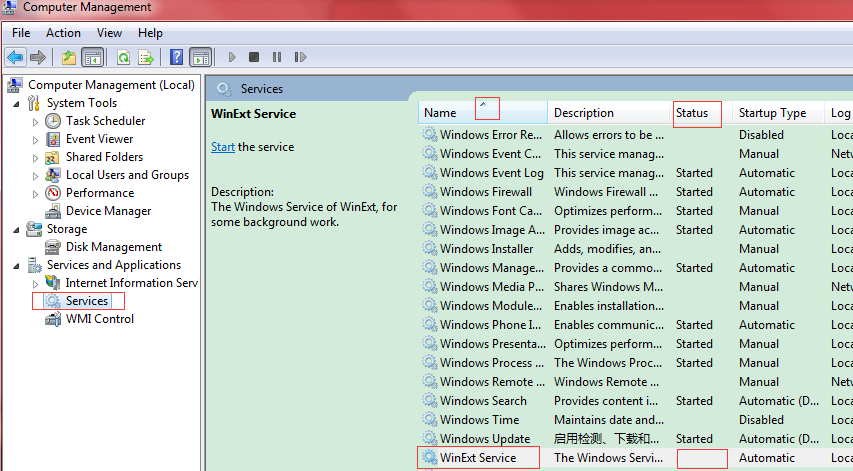Image resolution: width=853 pixels, height=471 pixels.
Task: Open the Help menu
Action: coord(150,33)
